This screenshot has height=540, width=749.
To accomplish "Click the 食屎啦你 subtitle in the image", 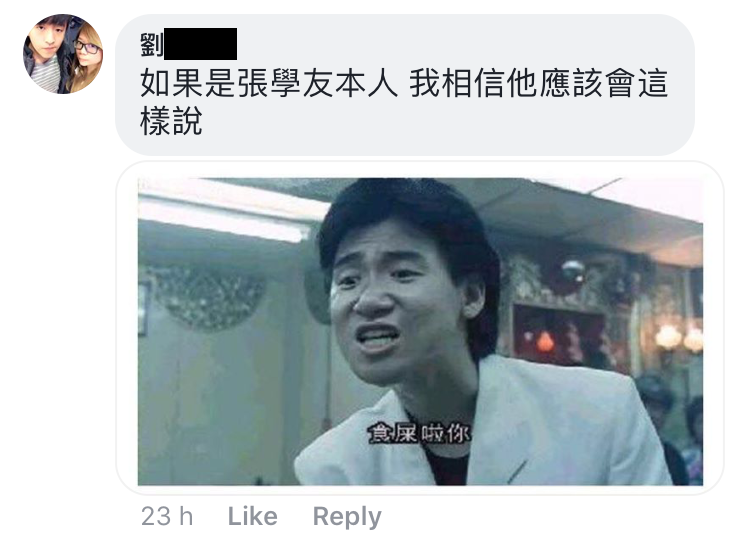I will 419,433.
